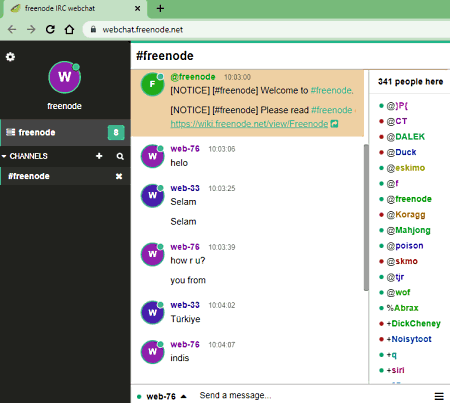Open the browser home page icon
Screen dimensions: 450x403
(x=69, y=30)
